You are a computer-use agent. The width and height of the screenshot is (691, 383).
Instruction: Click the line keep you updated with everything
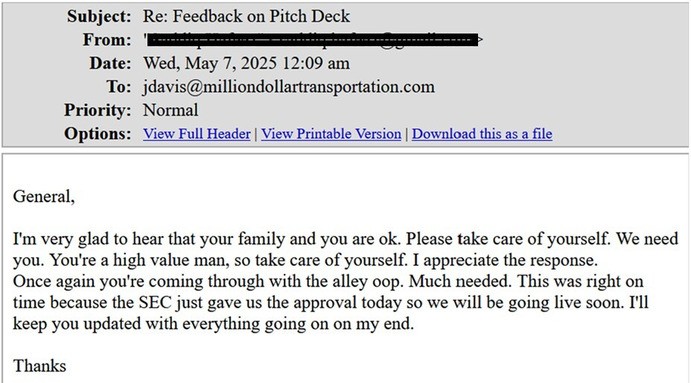point(213,324)
